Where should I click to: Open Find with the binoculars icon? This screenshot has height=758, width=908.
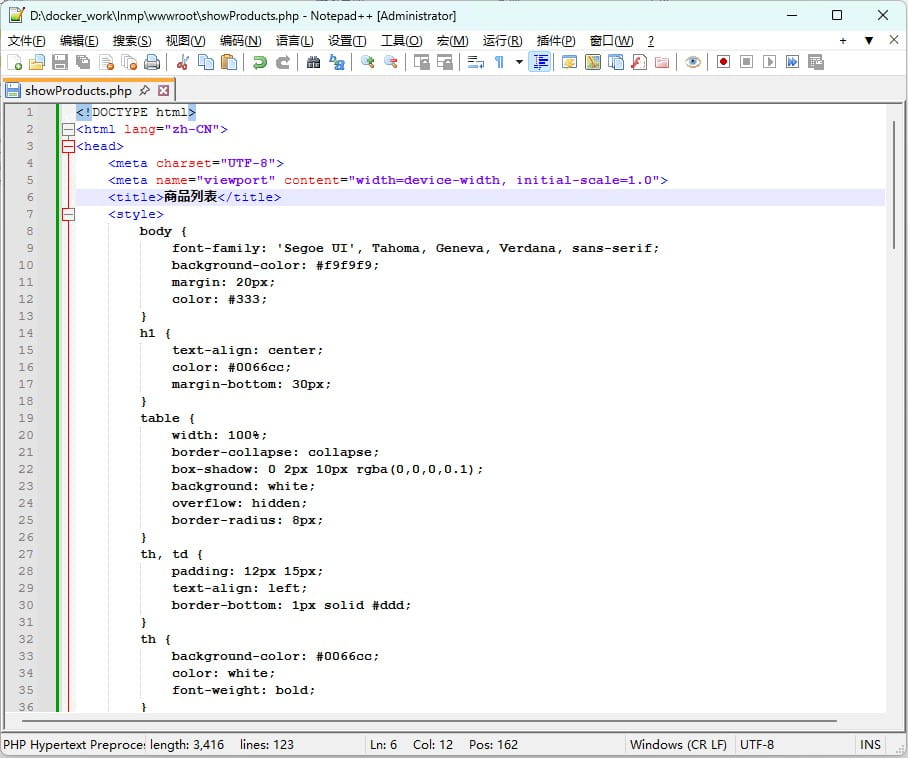[x=313, y=62]
